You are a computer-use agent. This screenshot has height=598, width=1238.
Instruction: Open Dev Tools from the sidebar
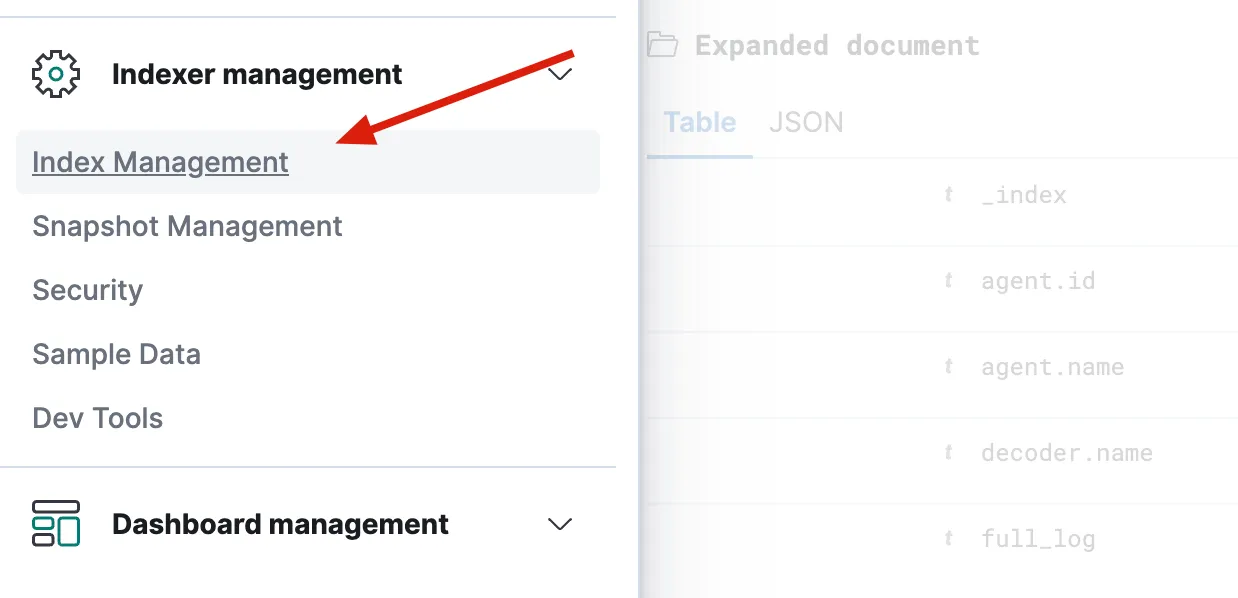click(98, 418)
